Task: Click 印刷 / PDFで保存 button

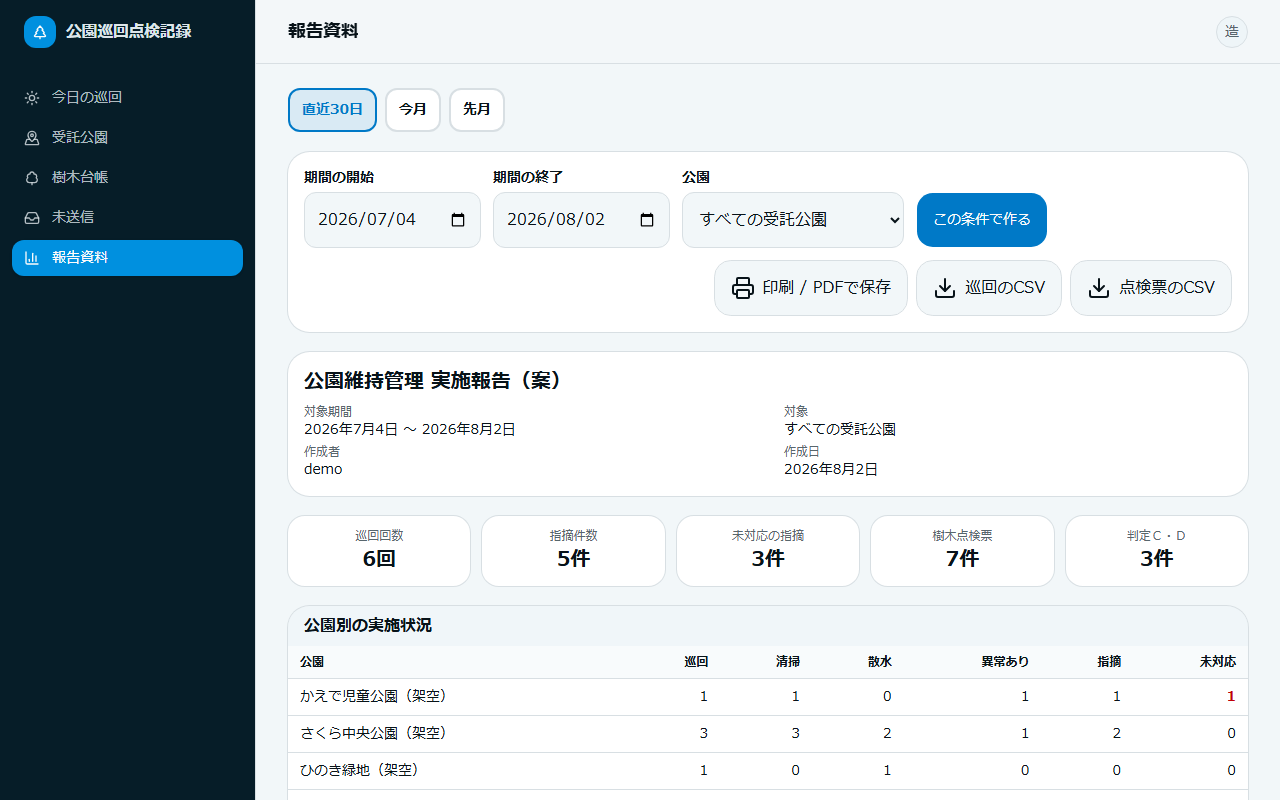Action: coord(811,288)
